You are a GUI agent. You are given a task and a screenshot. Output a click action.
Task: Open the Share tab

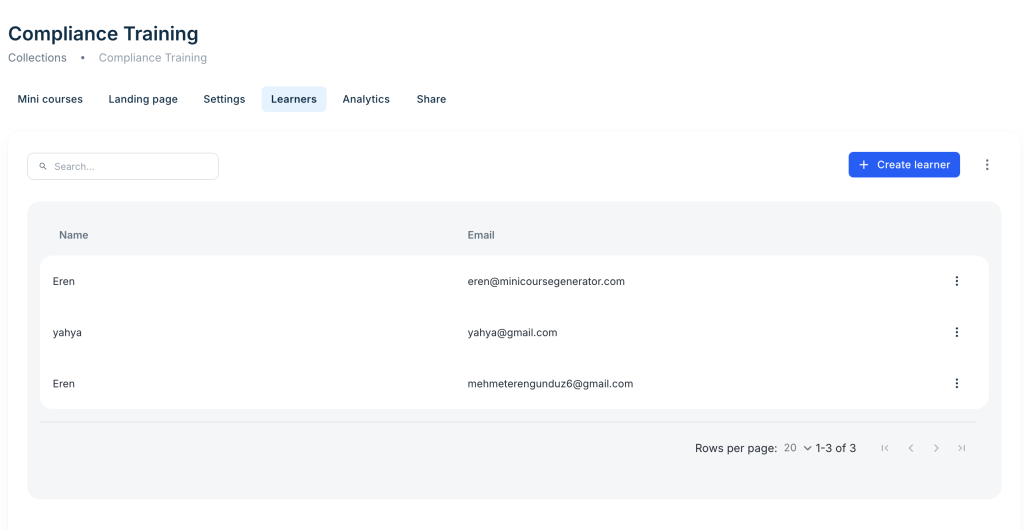[x=431, y=99]
